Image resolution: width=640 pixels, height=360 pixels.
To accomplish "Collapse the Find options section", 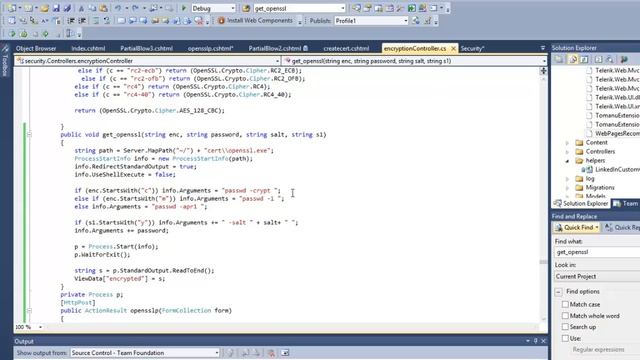I will (558, 292).
